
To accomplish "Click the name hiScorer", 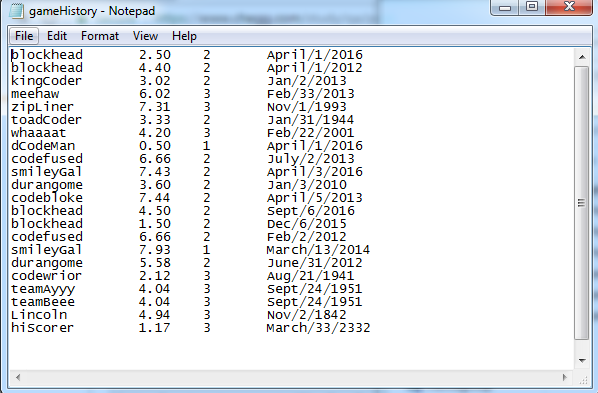I will click(x=42, y=328).
